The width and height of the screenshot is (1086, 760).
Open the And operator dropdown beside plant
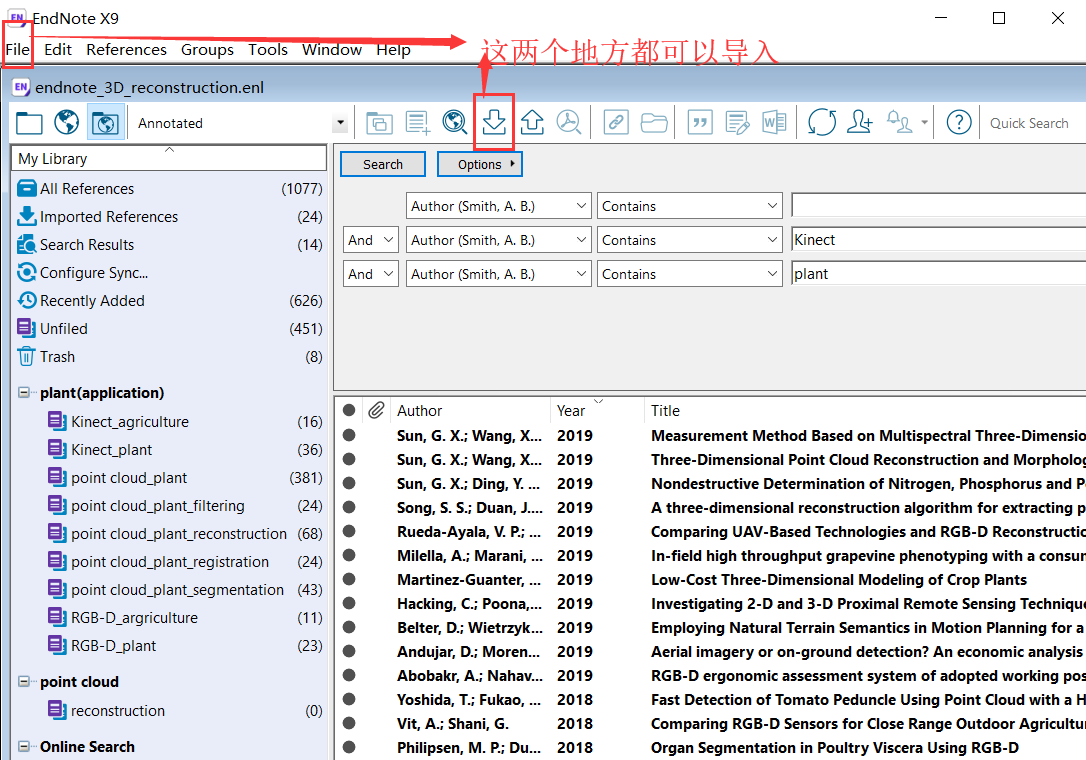click(371, 274)
